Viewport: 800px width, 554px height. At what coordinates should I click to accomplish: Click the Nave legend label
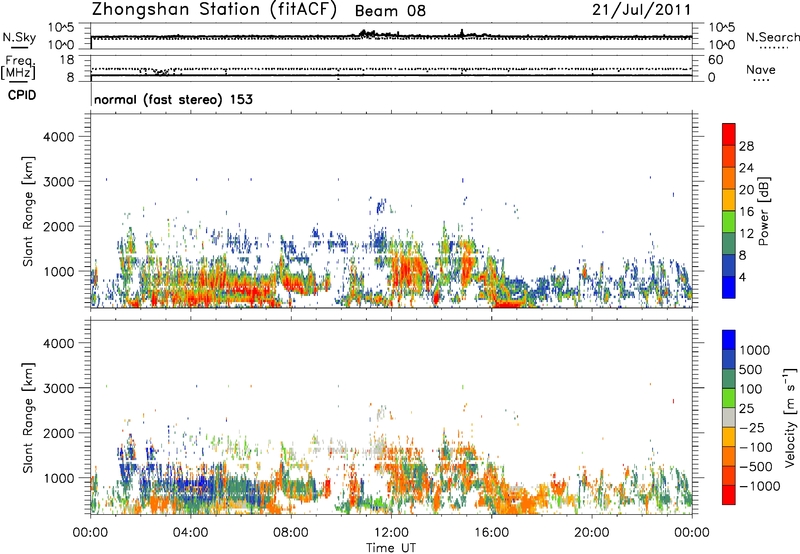(761, 69)
